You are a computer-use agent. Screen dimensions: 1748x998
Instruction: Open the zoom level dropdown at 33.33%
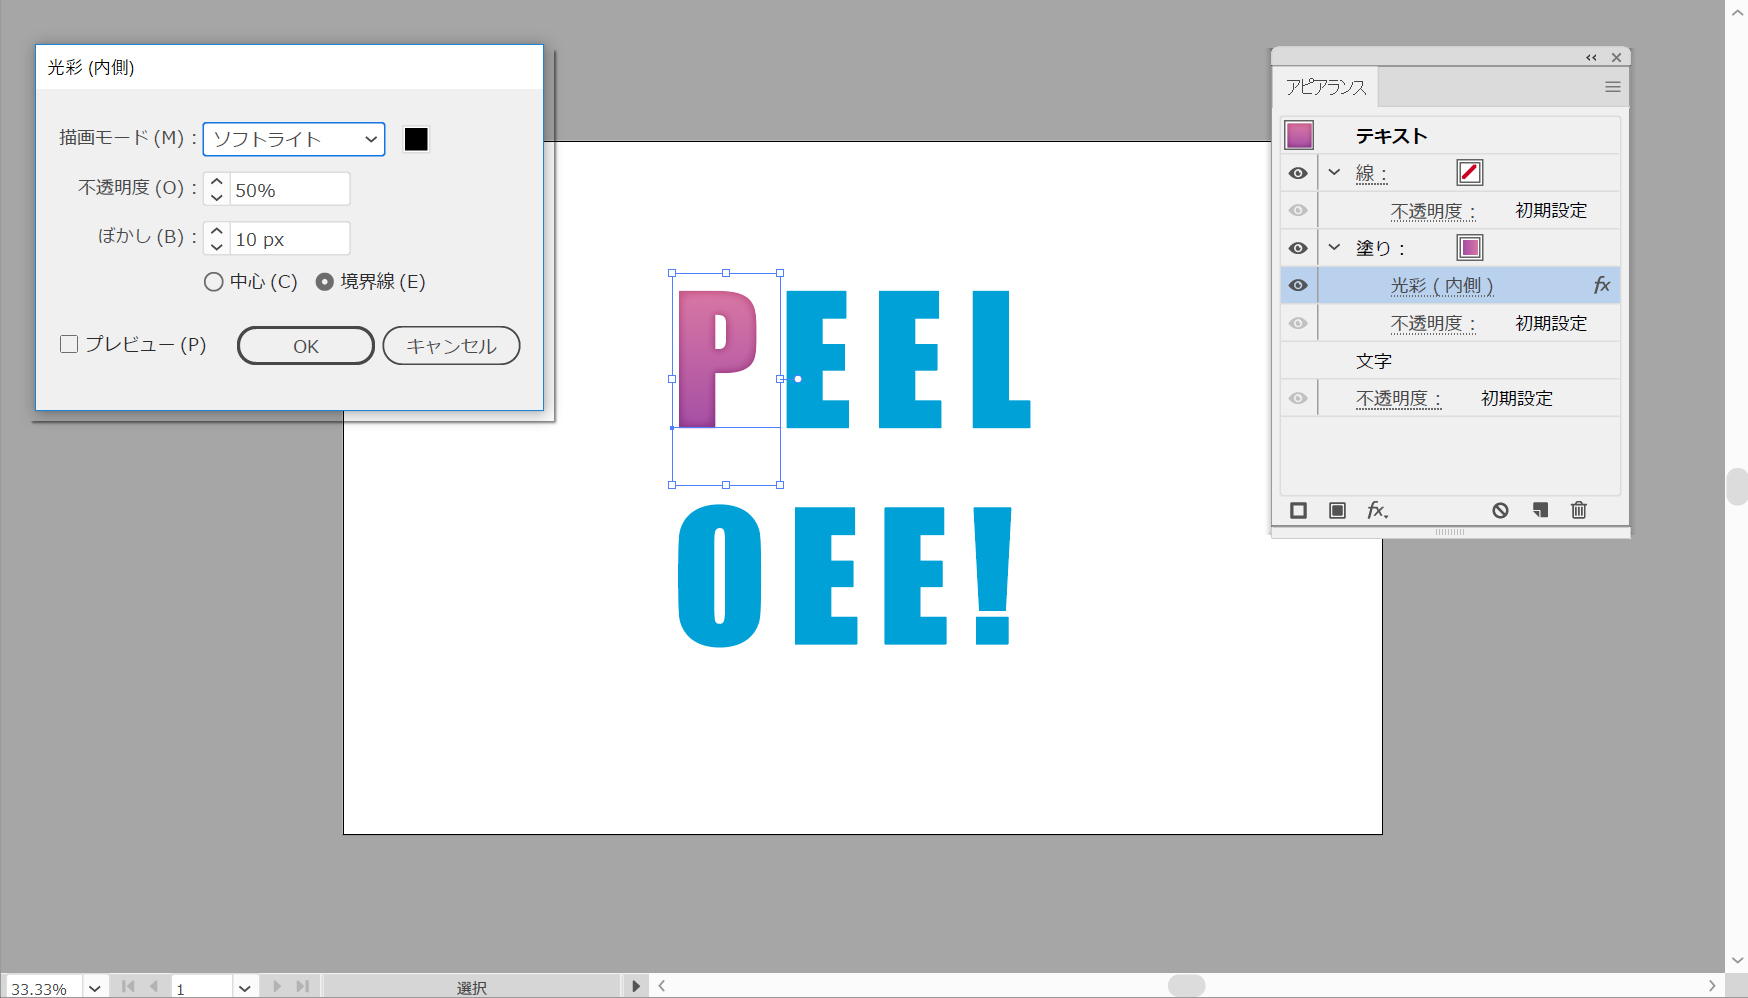95,988
